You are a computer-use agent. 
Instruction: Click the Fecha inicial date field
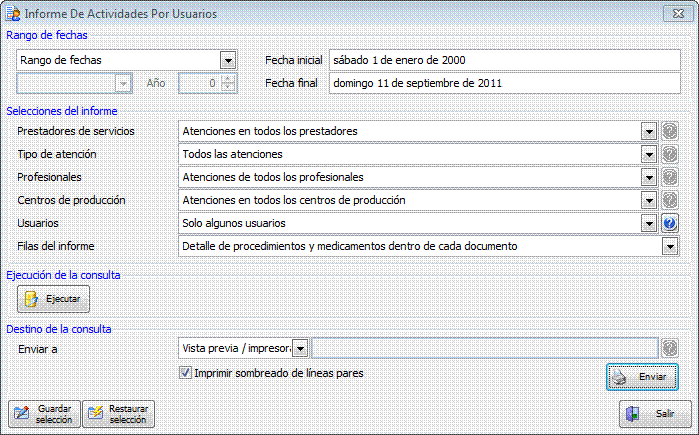[x=505, y=60]
